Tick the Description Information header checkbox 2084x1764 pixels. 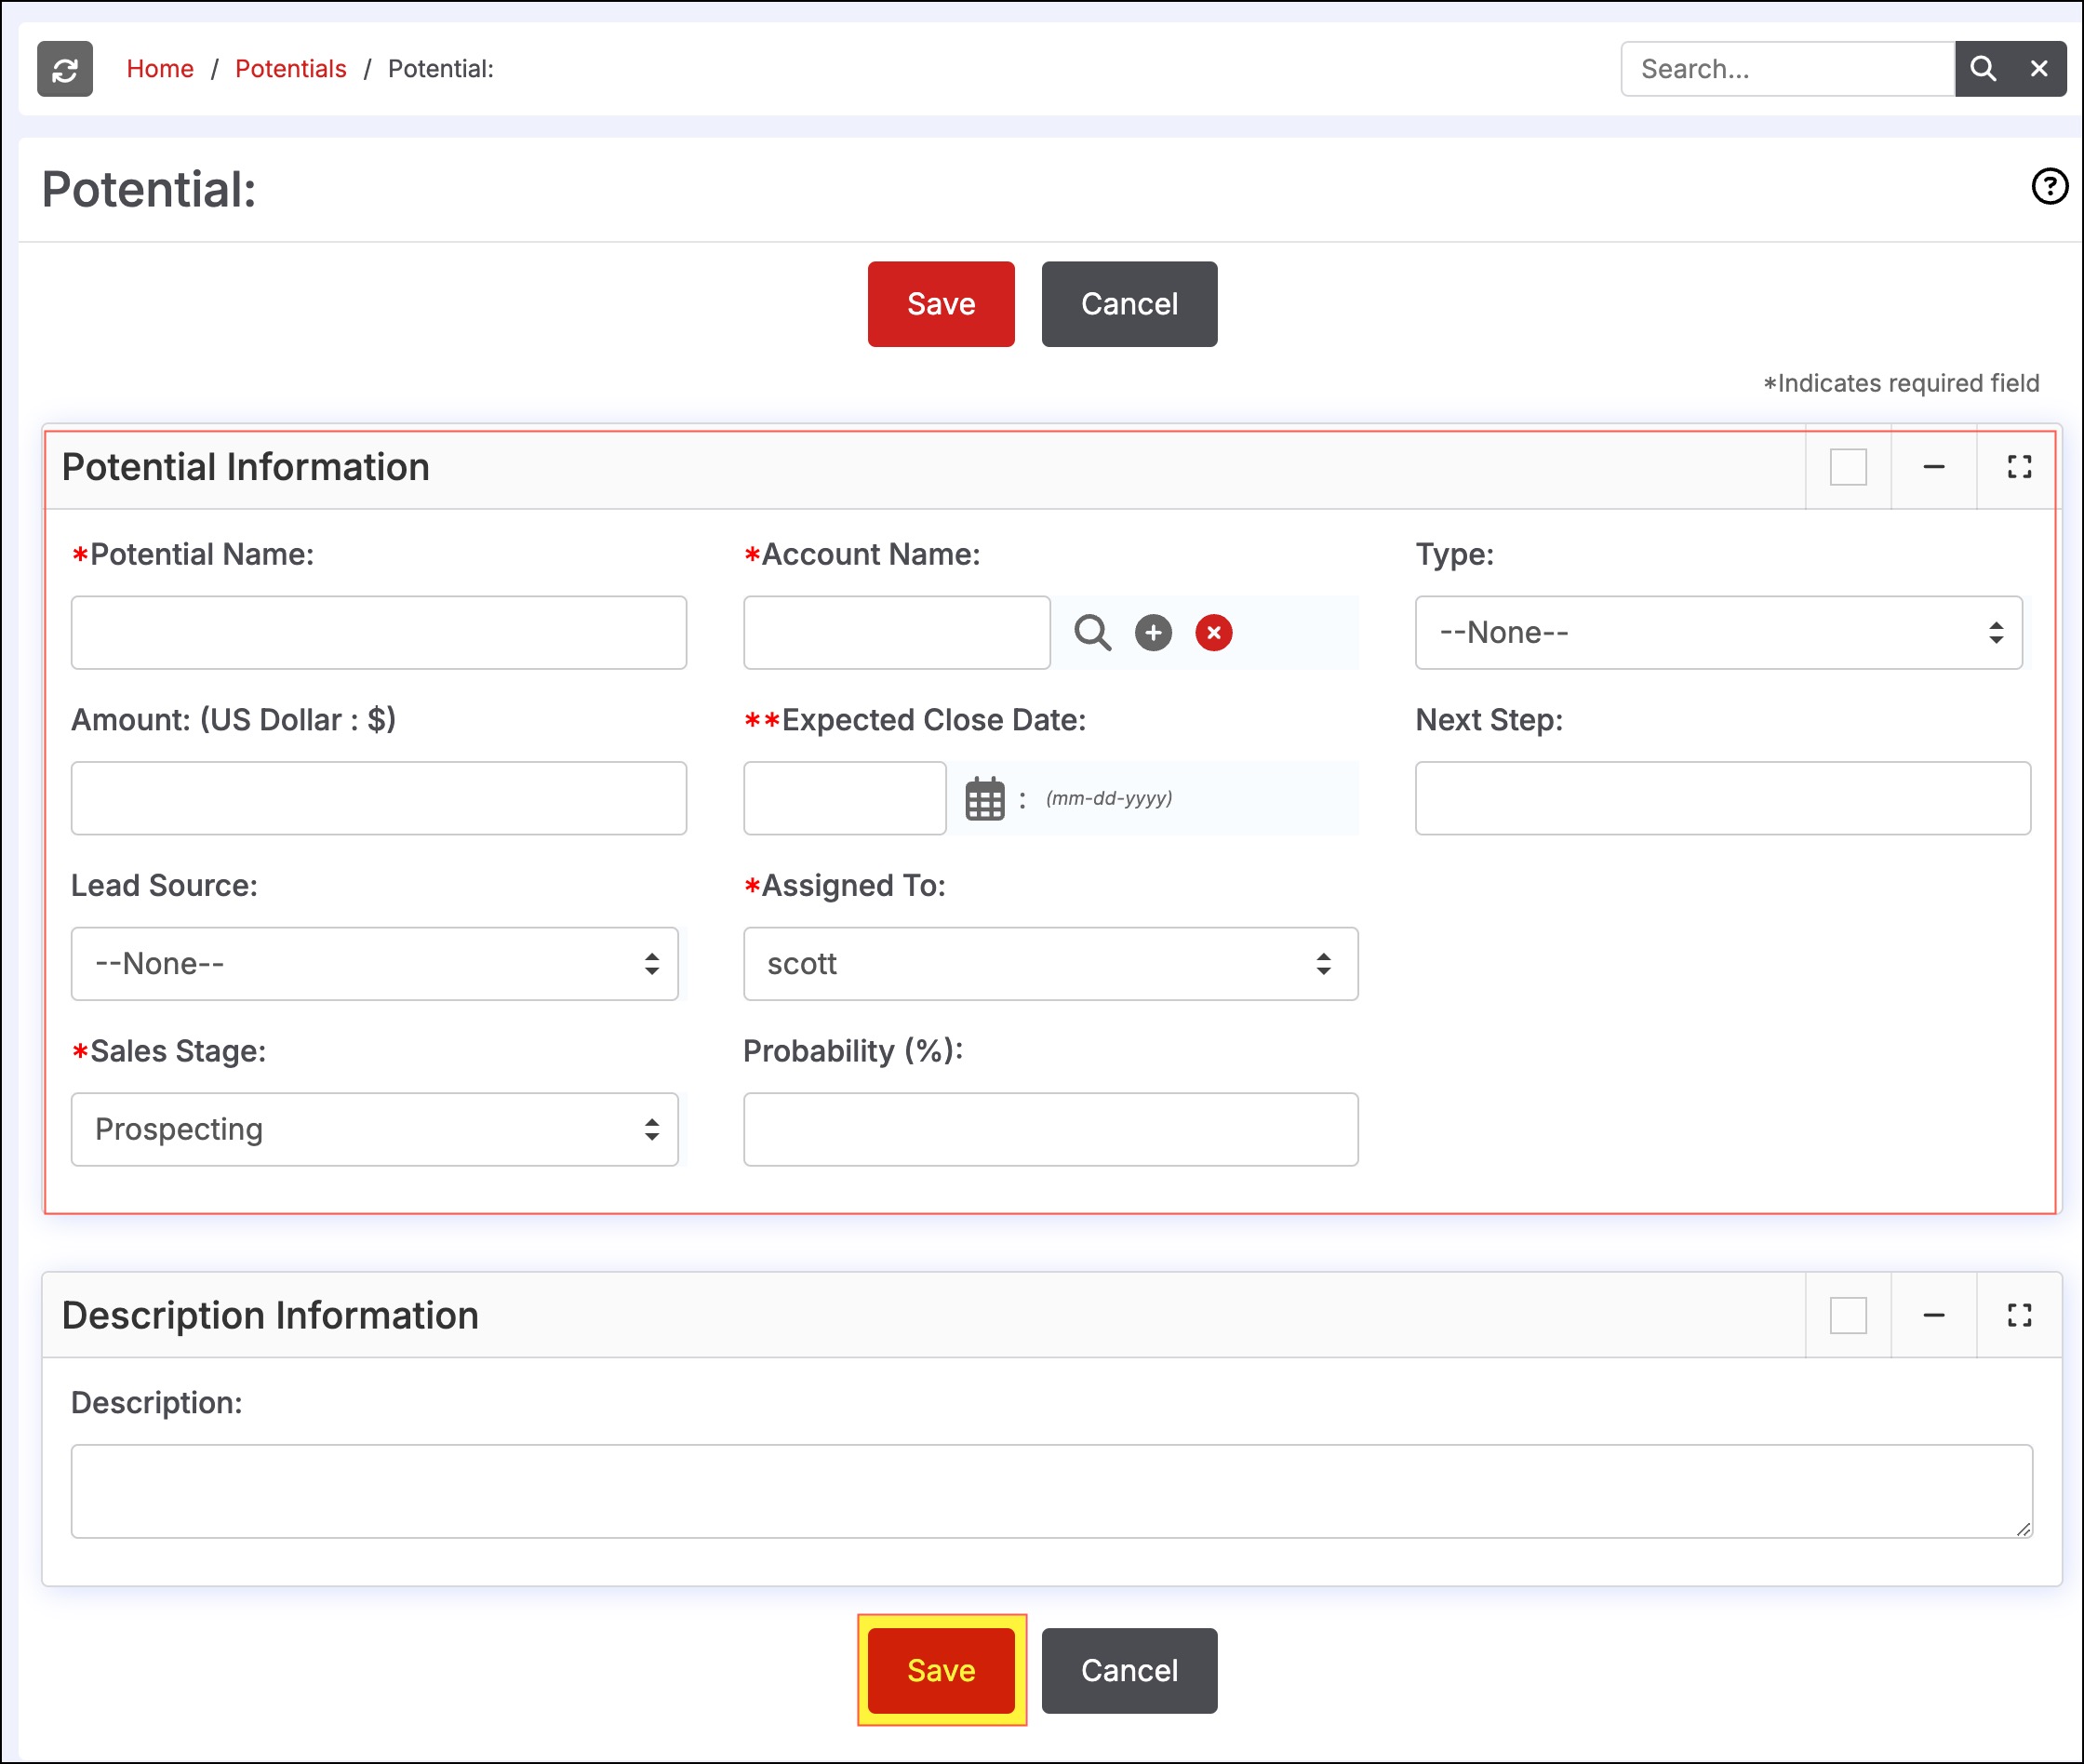coord(1848,1315)
